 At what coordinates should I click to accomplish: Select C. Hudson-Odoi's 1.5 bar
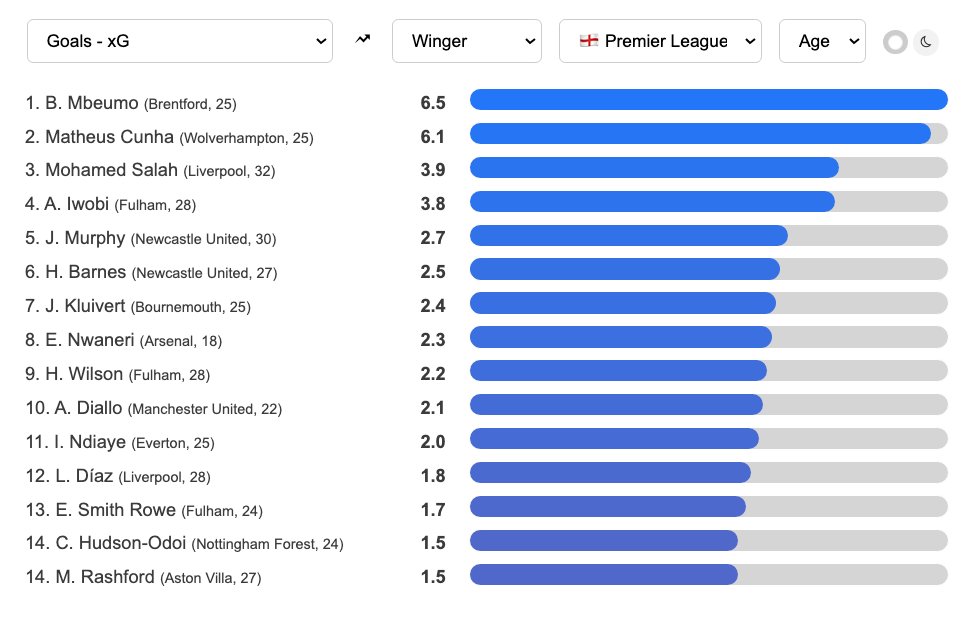604,540
